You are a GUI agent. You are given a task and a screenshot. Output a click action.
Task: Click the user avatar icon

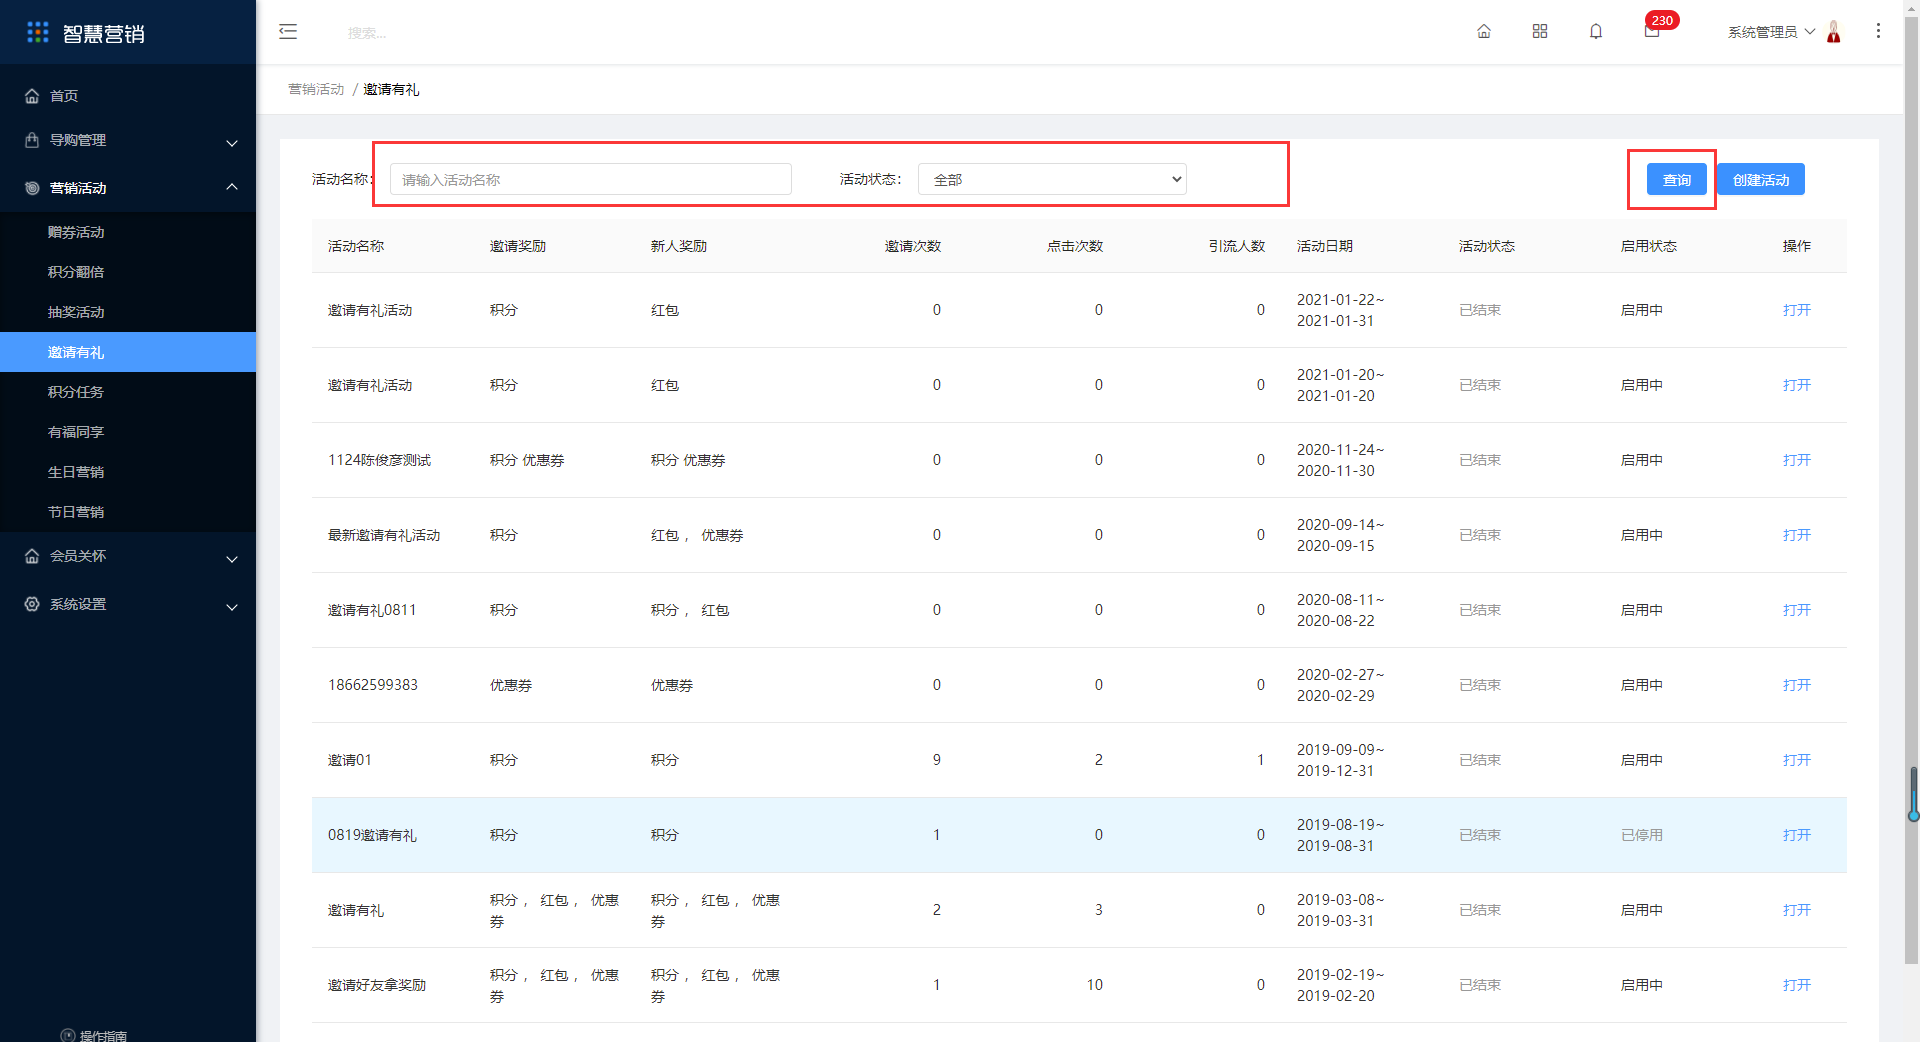[x=1834, y=32]
